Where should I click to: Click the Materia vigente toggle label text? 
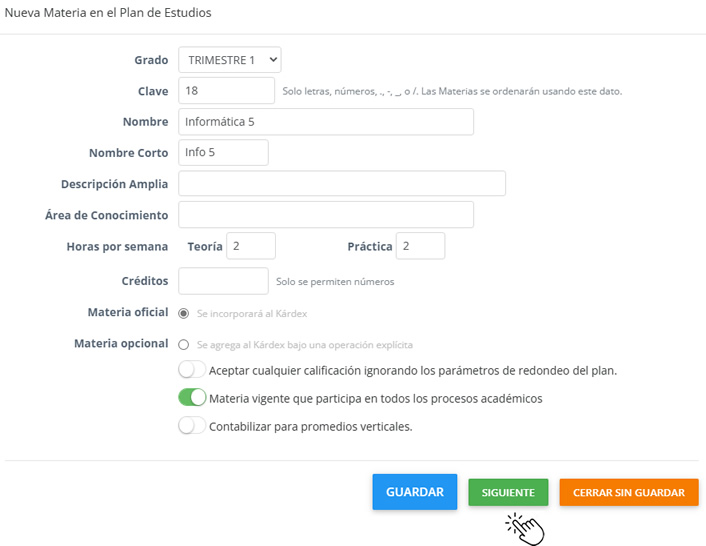tap(375, 398)
